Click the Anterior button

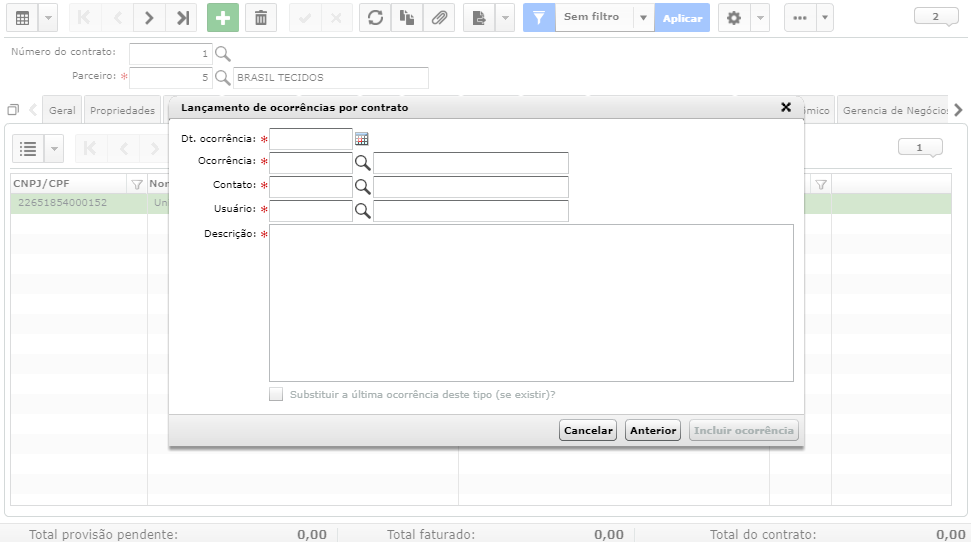[x=653, y=430]
